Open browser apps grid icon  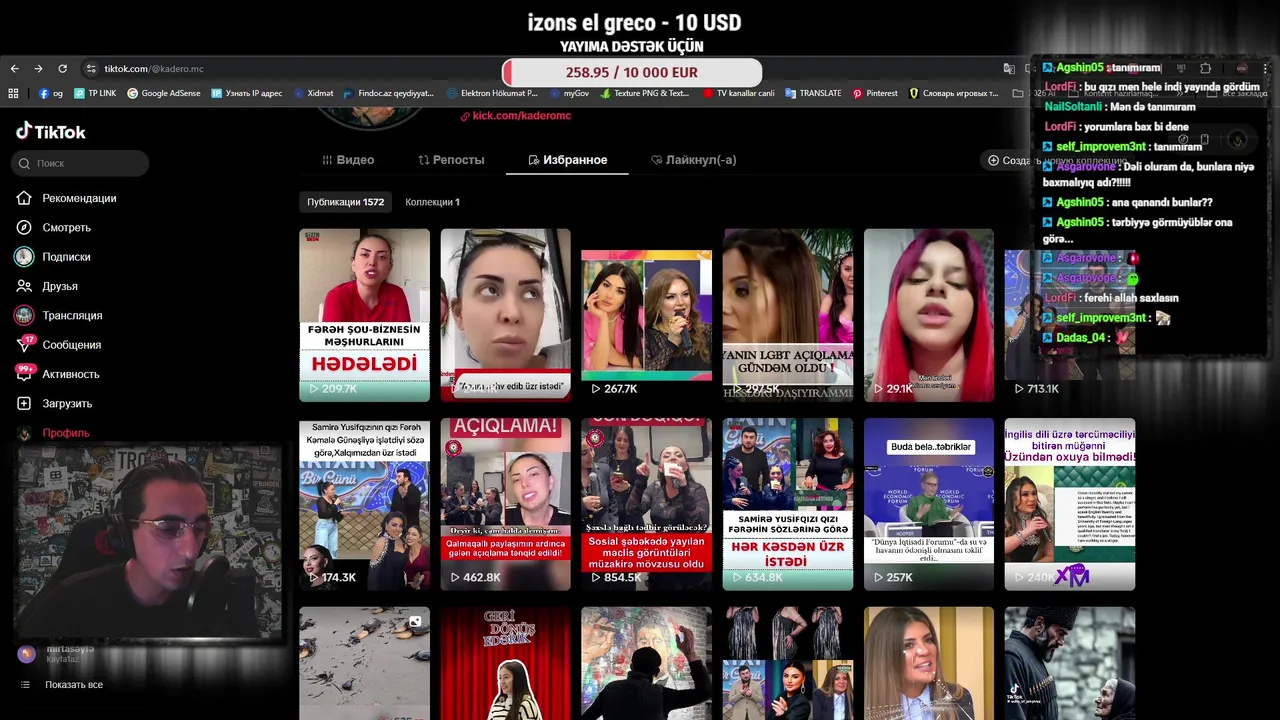click(x=13, y=93)
